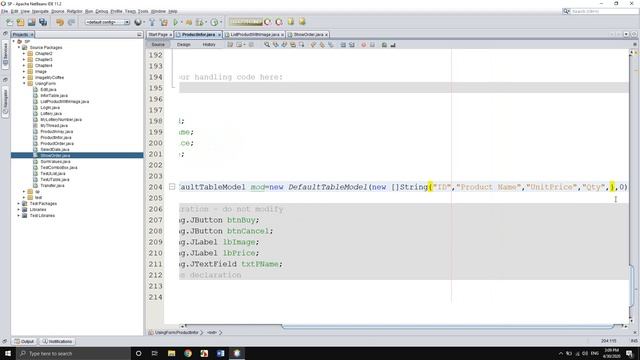This screenshot has height=360, width=640.
Task: Click the Stop Macro Recording icon
Action: (372, 45)
